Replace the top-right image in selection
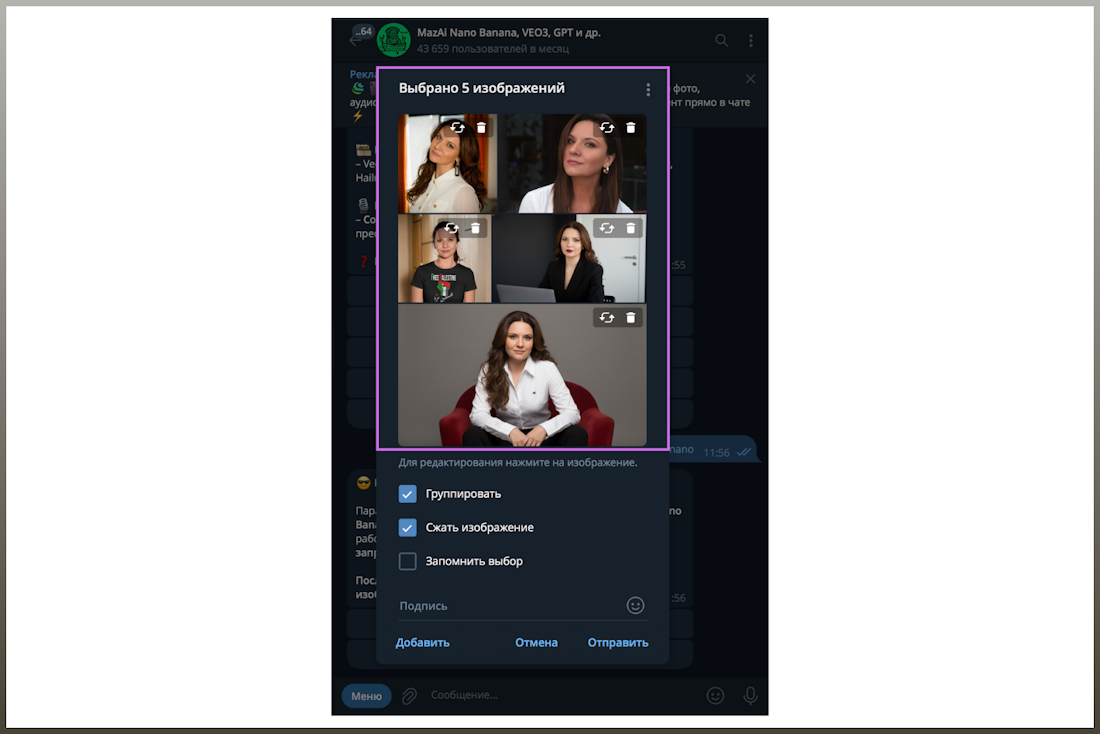The image size is (1100, 734). (x=607, y=128)
